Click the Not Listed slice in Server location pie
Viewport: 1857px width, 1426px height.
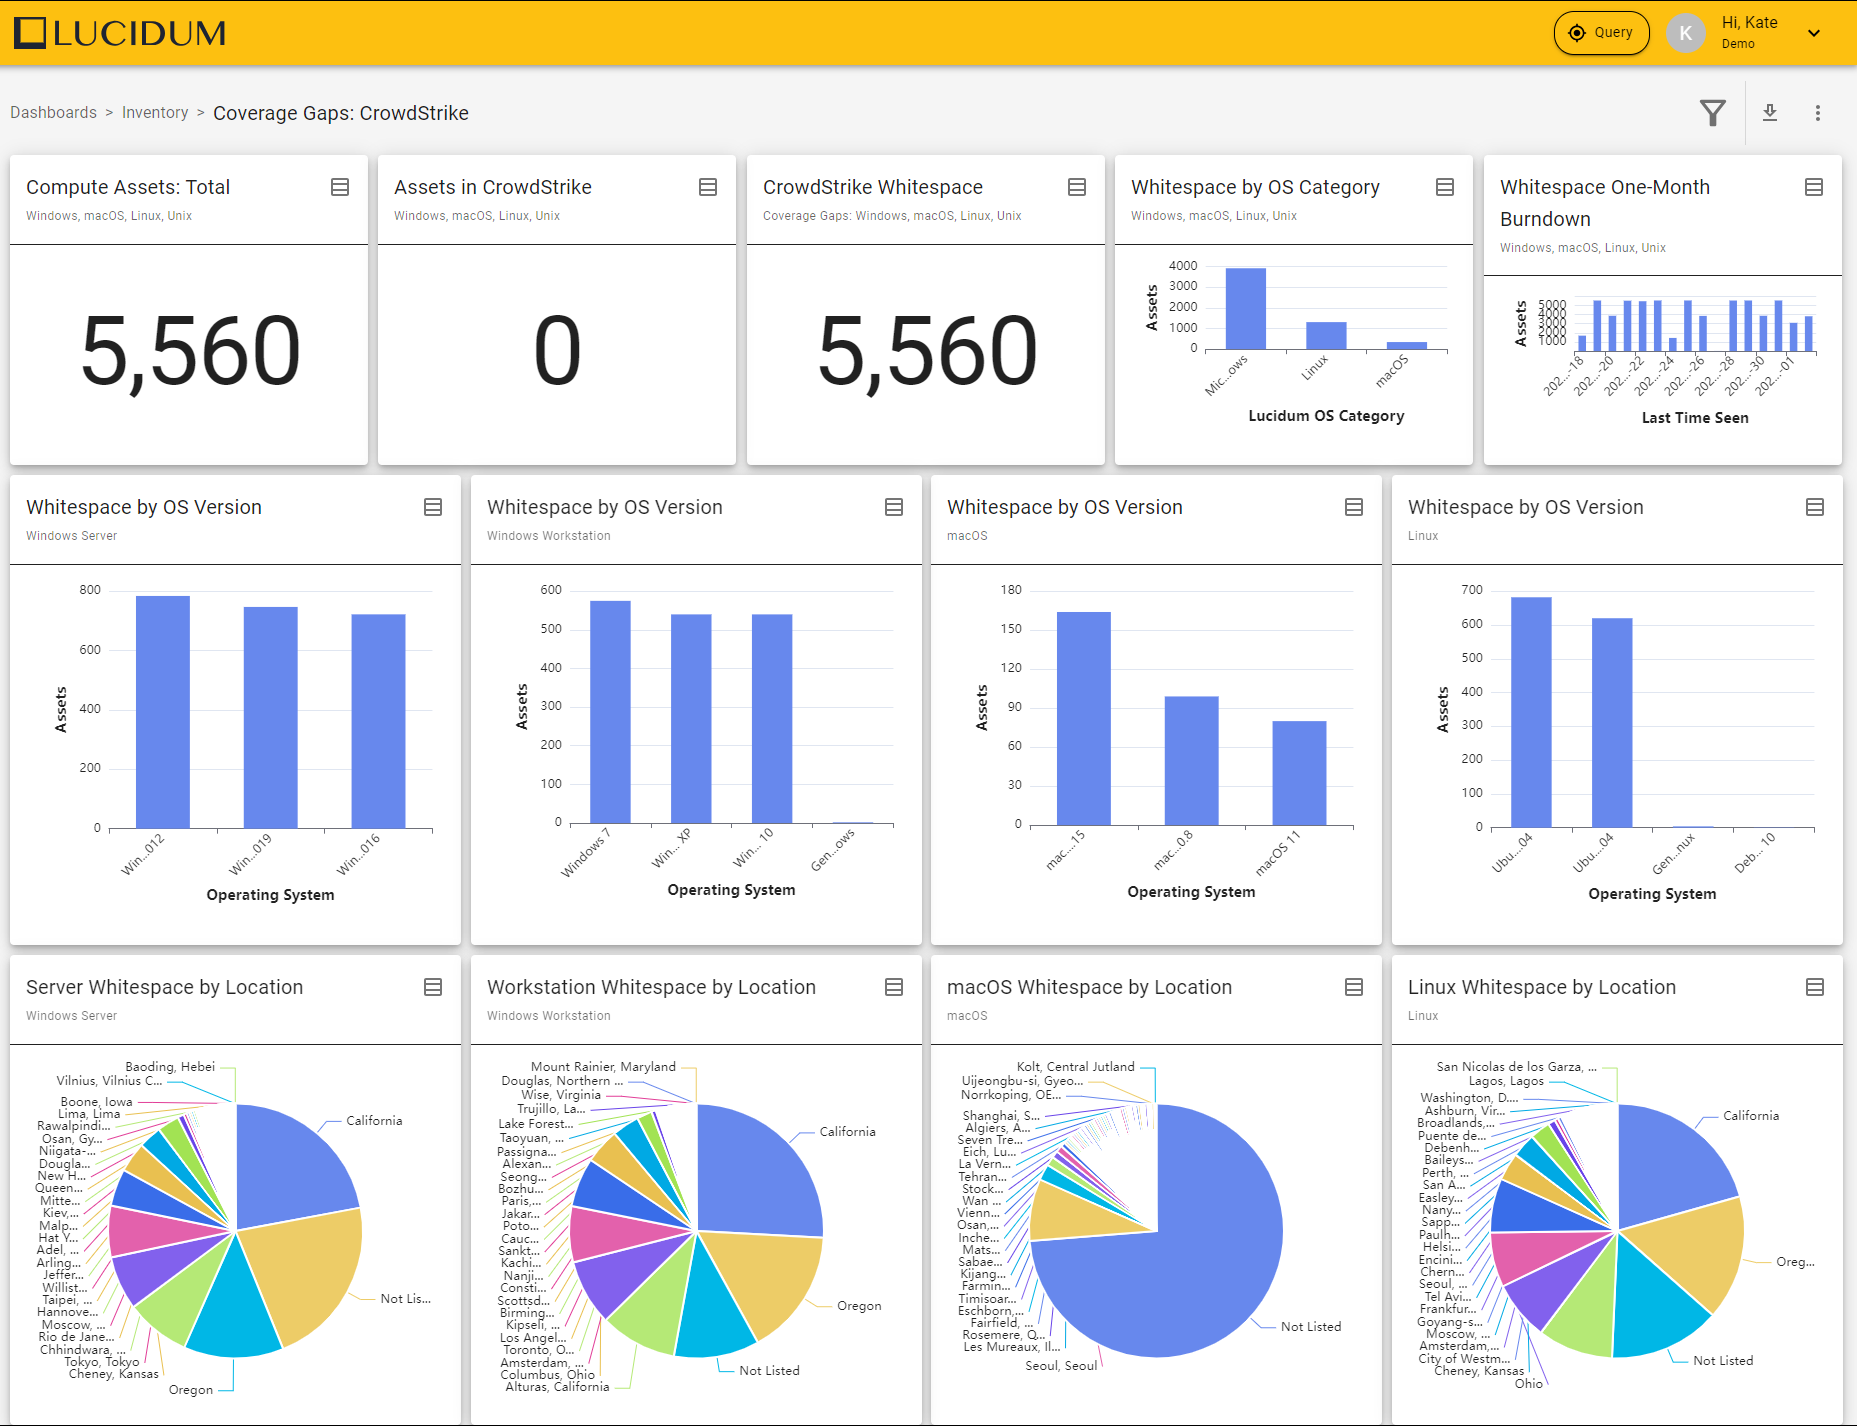(305, 1275)
